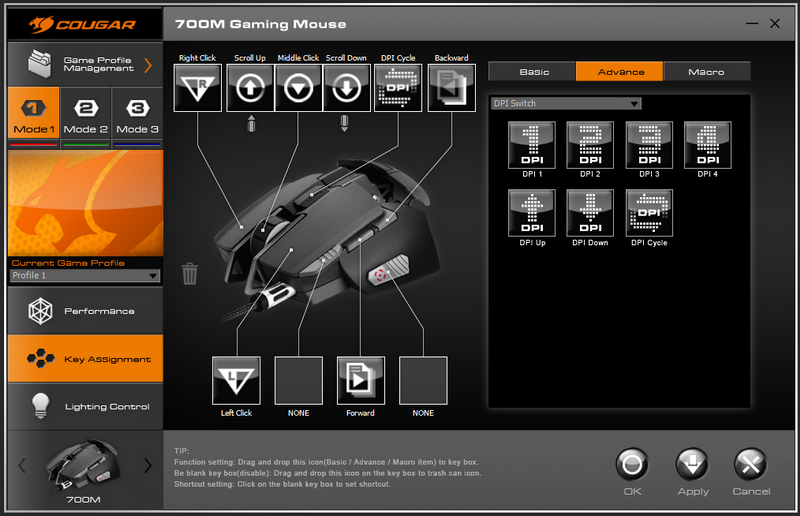Open the Key Assignment section
This screenshot has width=800, height=516.
[x=86, y=359]
